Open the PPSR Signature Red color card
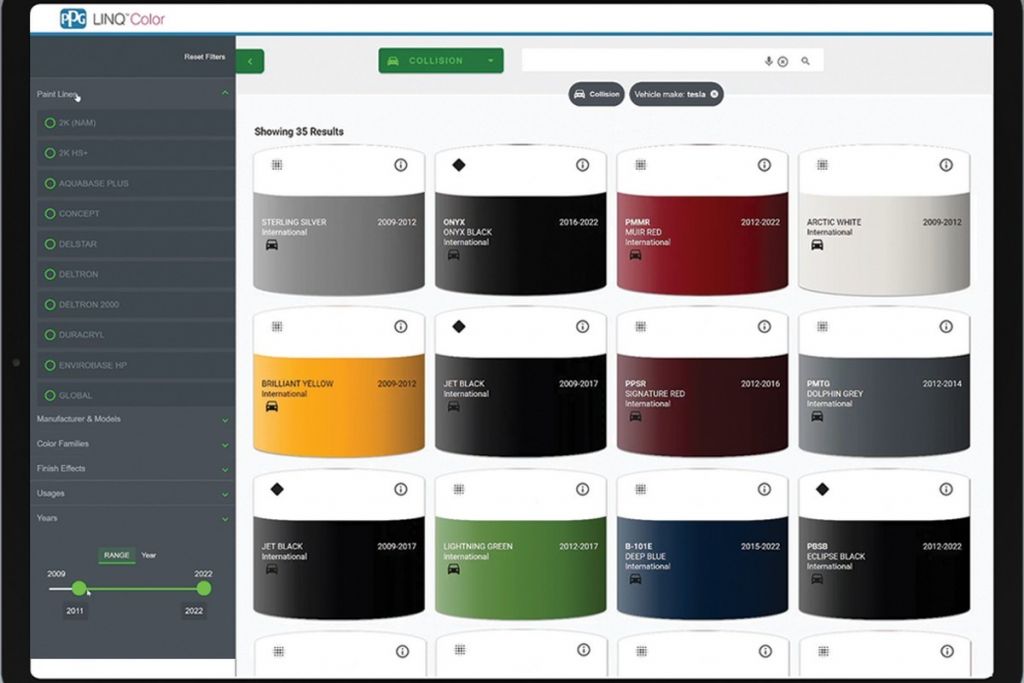Screen dimensions: 1024x683 702,383
